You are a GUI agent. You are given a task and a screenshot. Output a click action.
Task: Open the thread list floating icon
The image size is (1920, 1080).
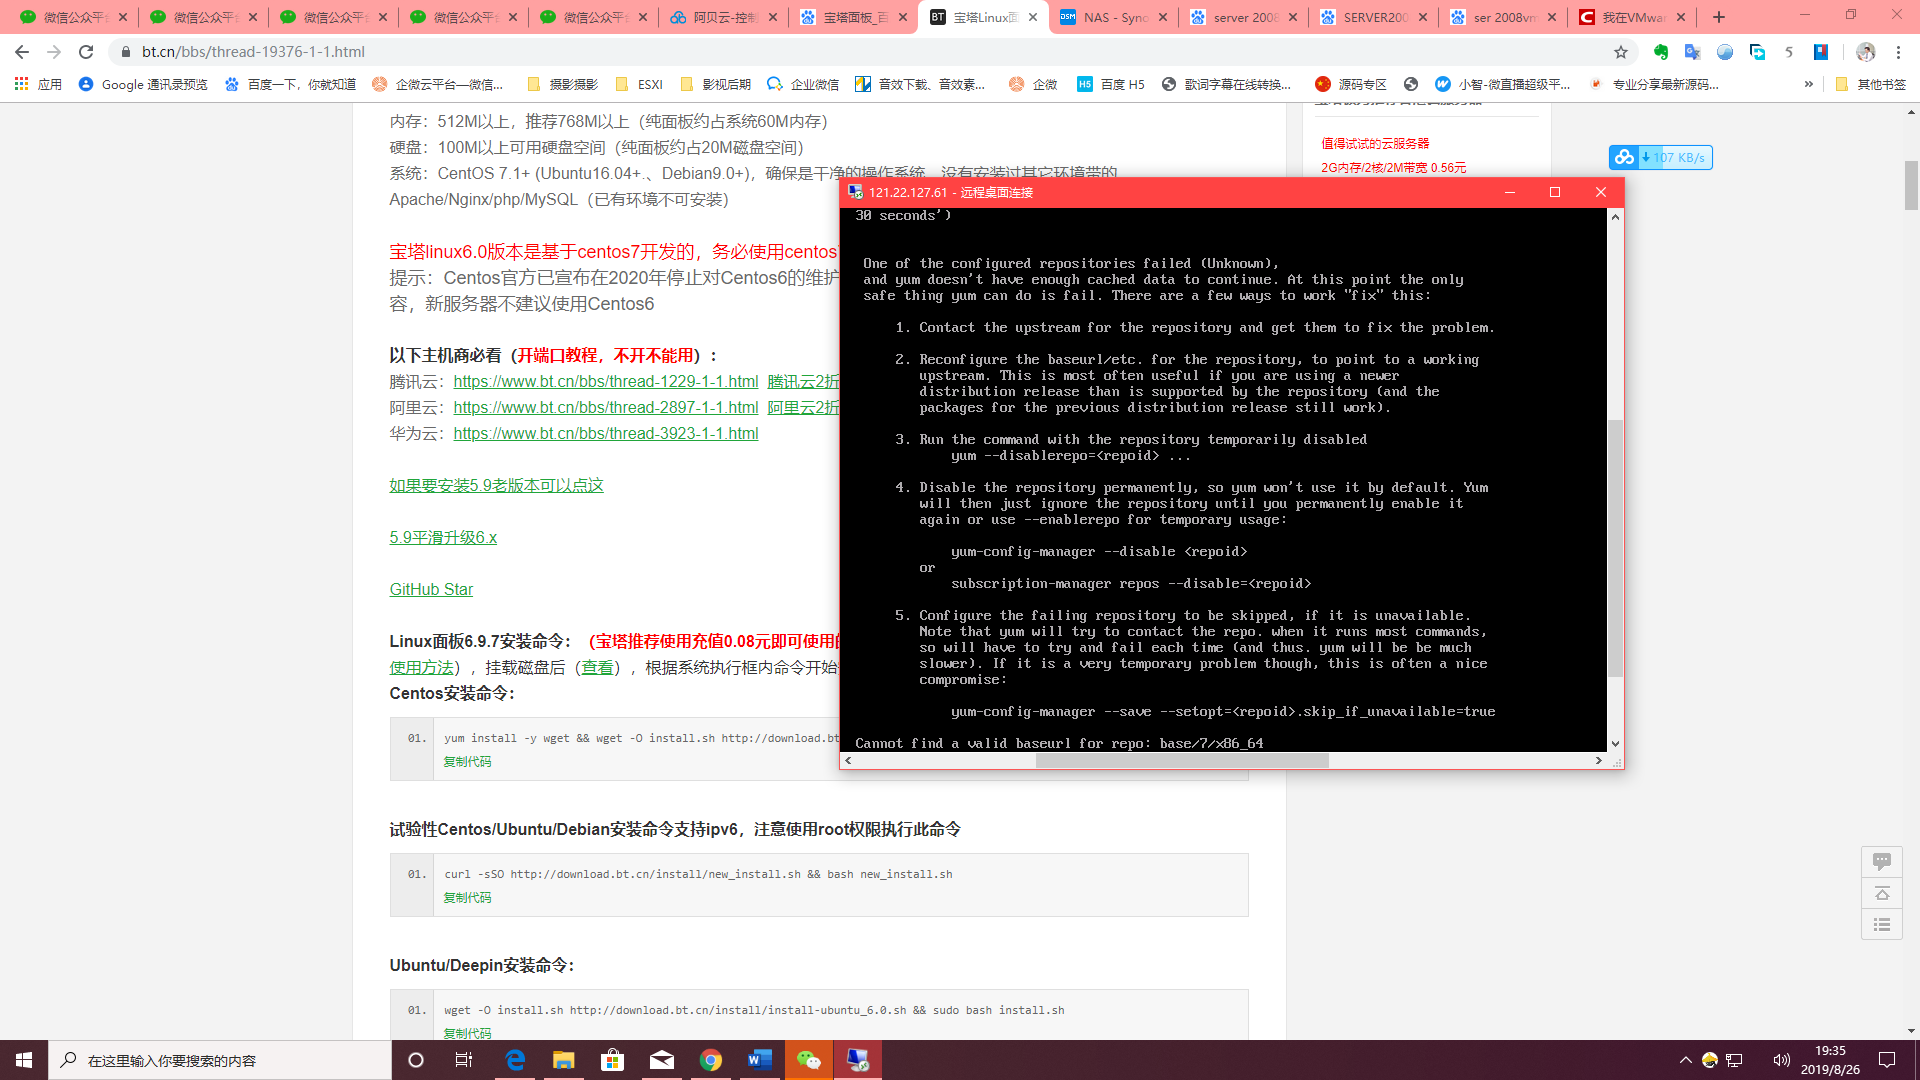coord(1881,924)
